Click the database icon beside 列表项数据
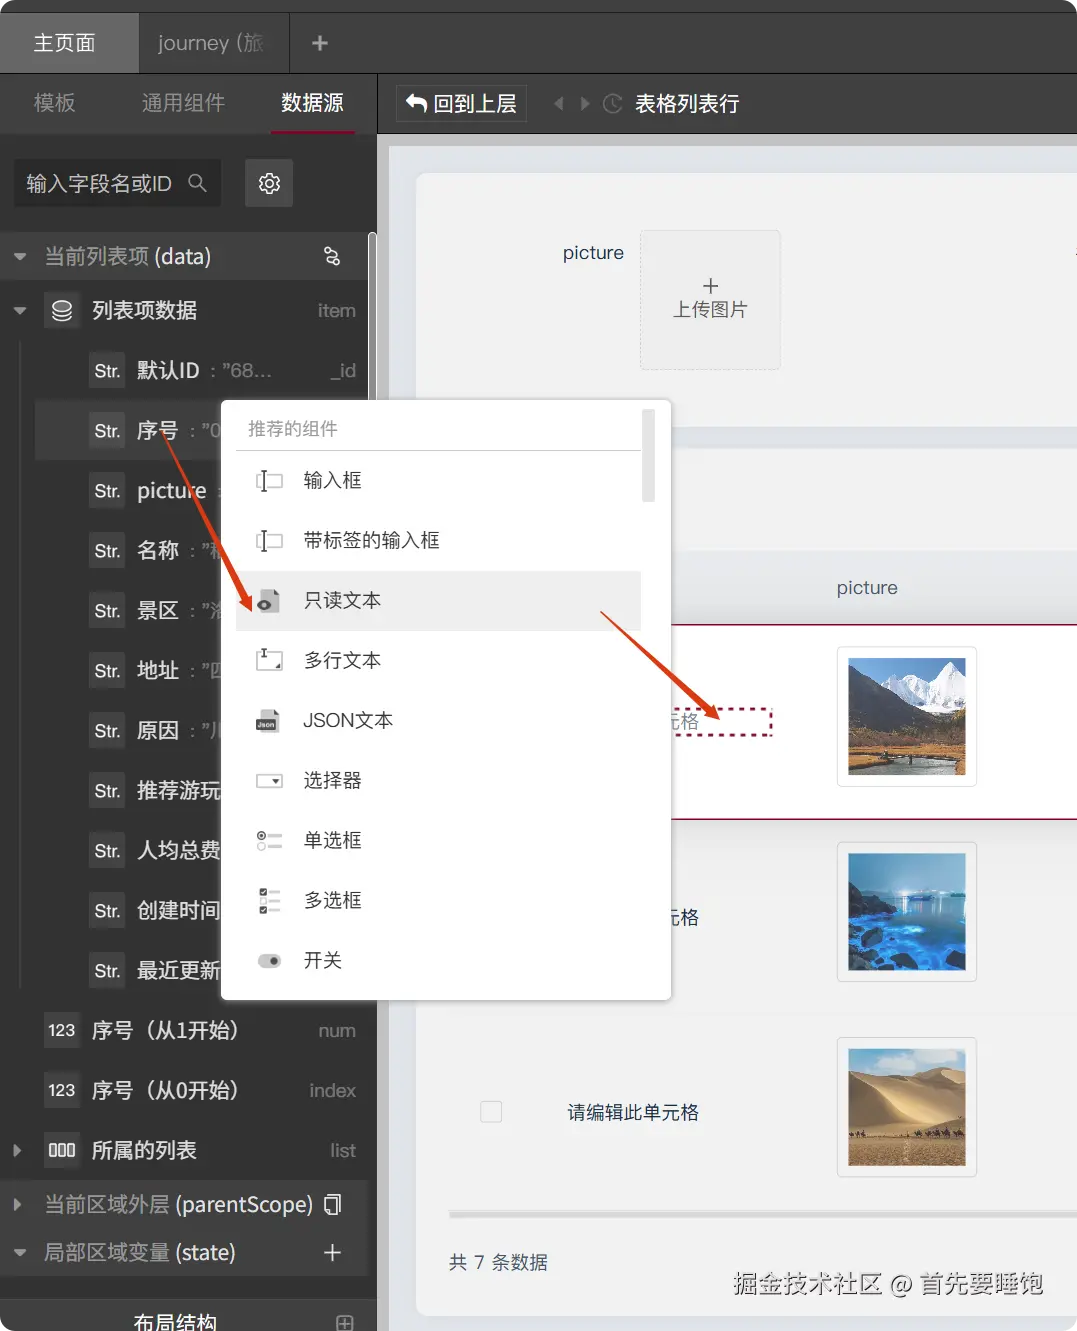The width and height of the screenshot is (1077, 1331). tap(62, 310)
